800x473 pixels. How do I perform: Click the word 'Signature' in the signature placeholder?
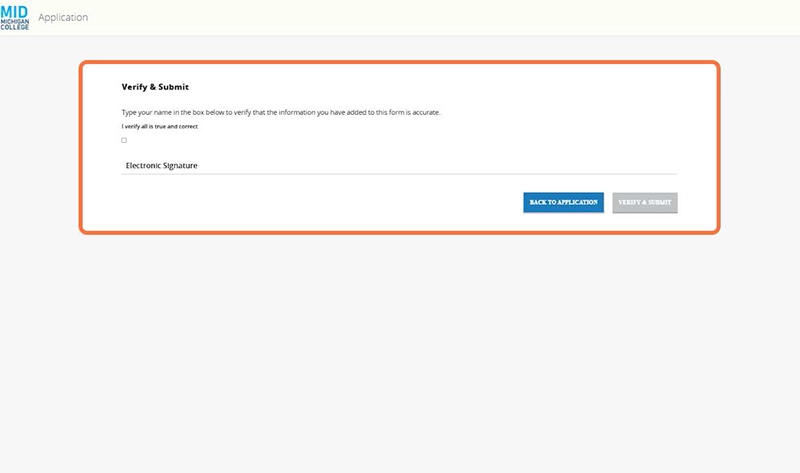click(x=180, y=165)
